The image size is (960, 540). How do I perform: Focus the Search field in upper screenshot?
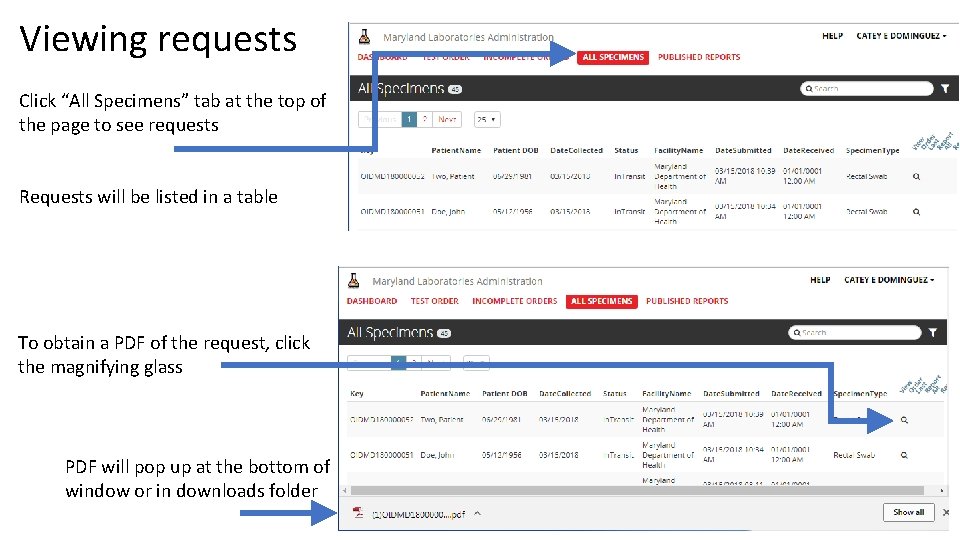[866, 89]
